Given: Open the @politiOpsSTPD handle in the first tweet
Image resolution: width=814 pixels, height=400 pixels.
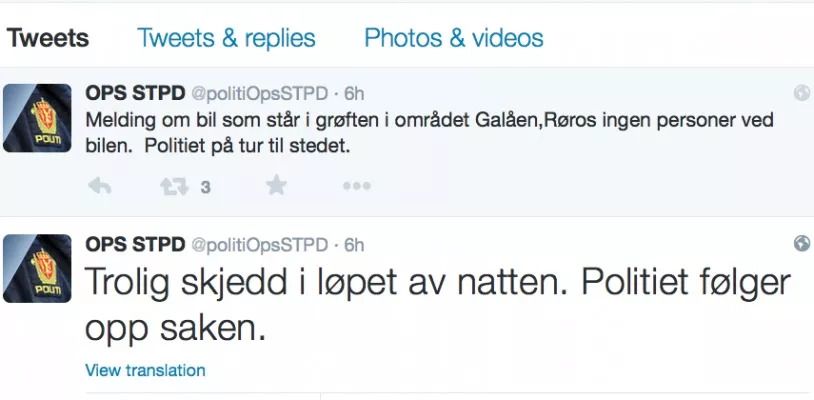Looking at the screenshot, I should click(259, 94).
